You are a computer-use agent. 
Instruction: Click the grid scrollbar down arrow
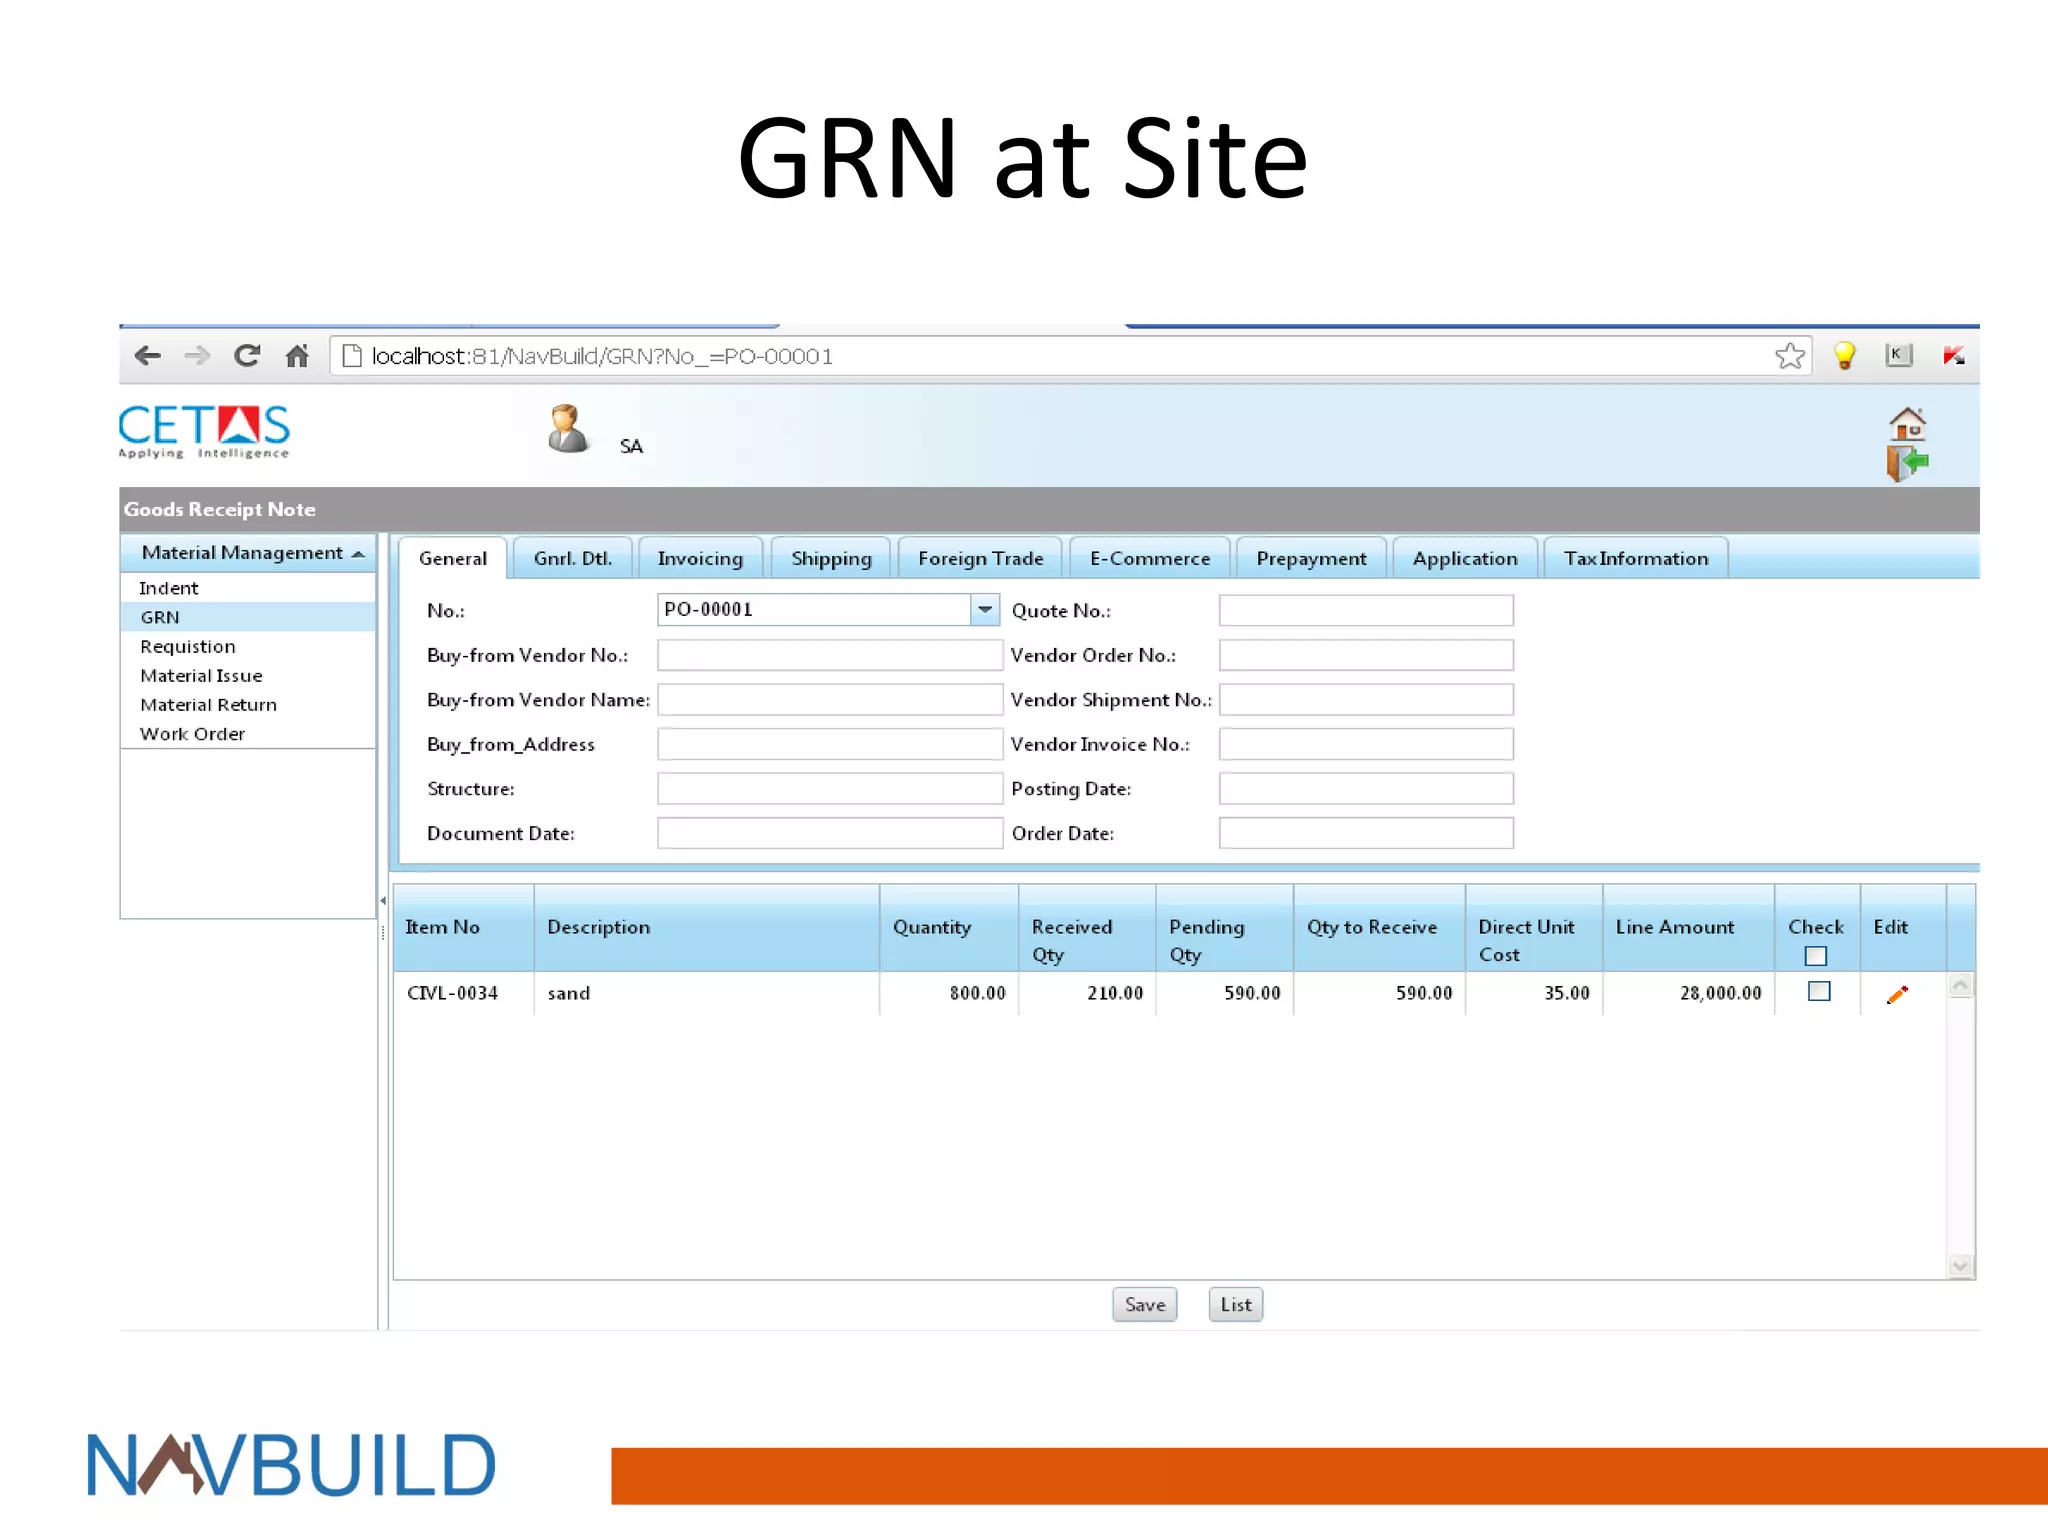[1960, 1266]
